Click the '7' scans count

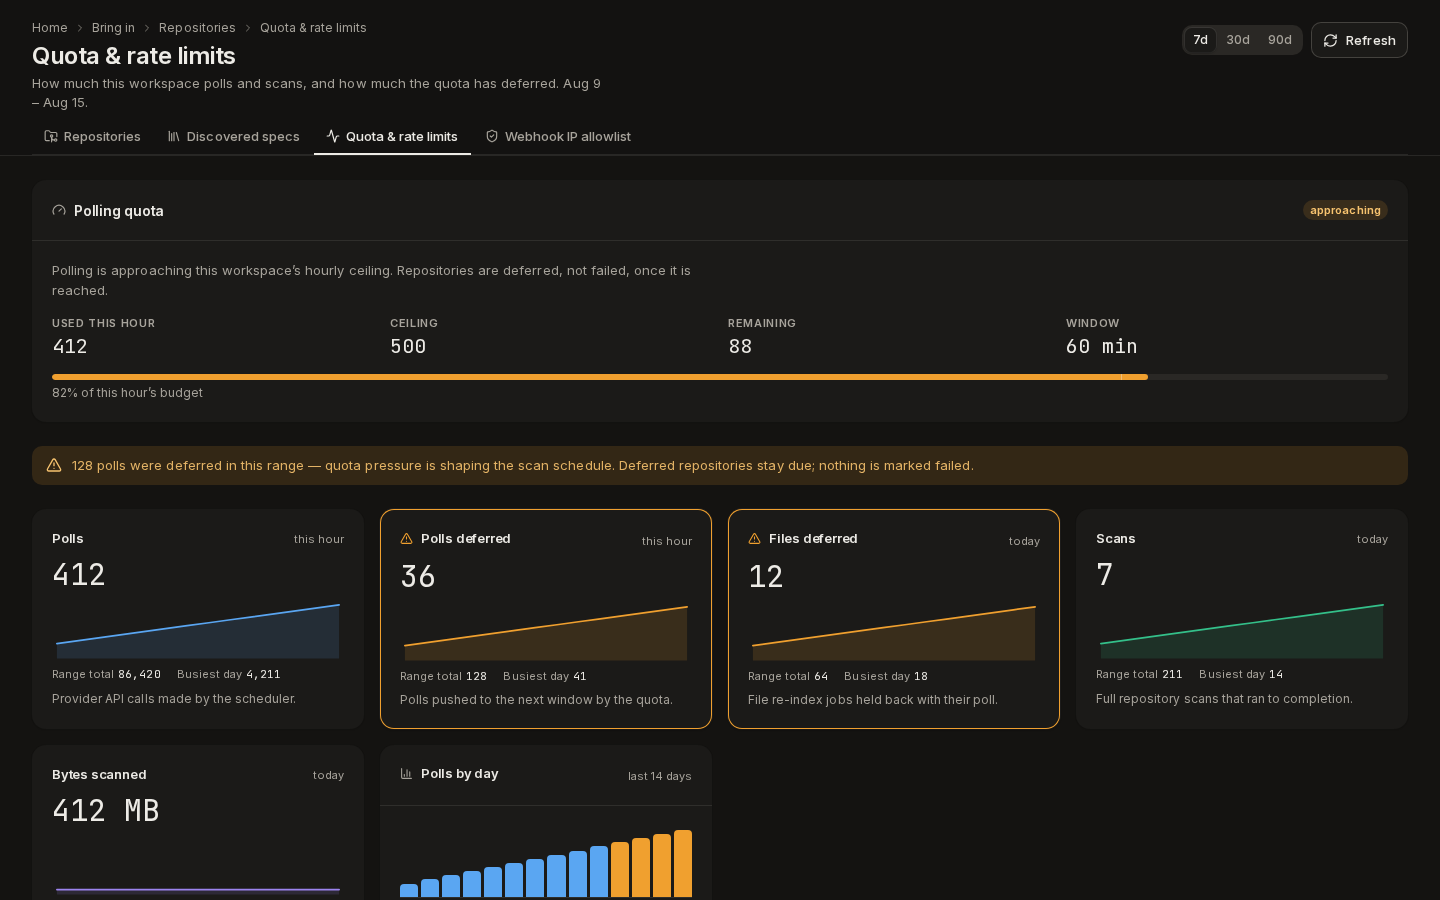tap(1105, 575)
